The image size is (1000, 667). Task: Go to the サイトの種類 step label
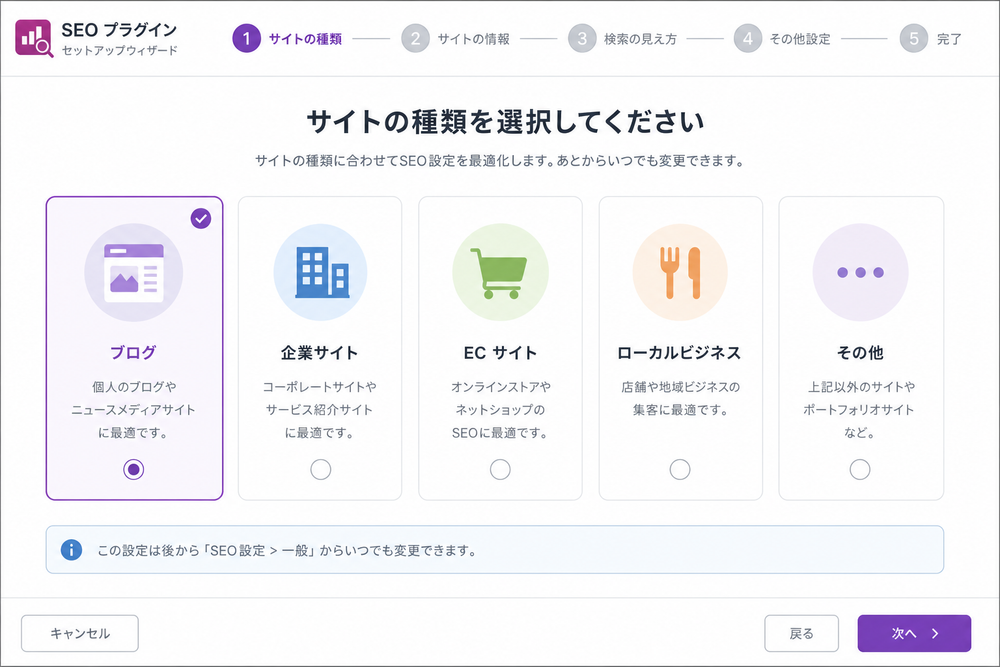point(305,39)
